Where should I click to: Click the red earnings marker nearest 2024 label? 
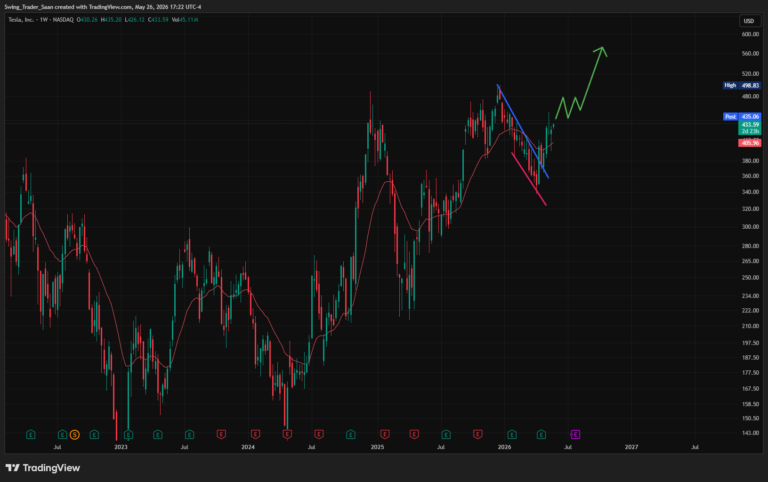[x=255, y=434]
